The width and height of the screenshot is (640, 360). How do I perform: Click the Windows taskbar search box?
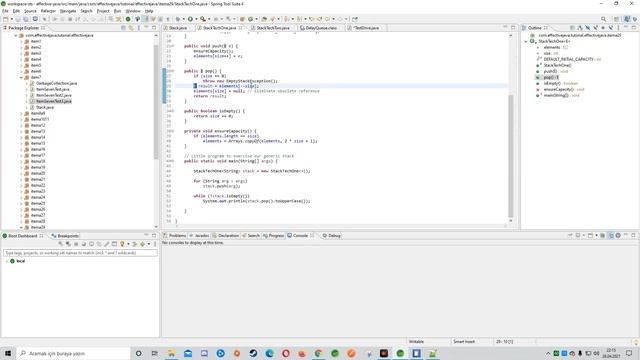(x=73, y=353)
